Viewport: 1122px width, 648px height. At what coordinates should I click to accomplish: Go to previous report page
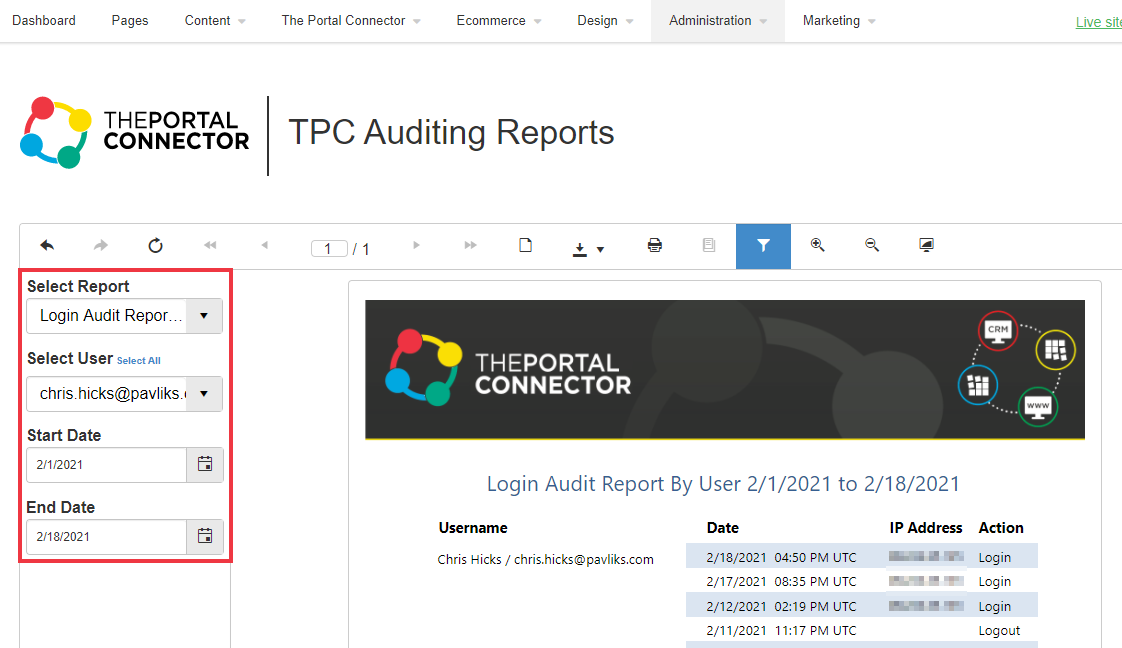tap(265, 245)
